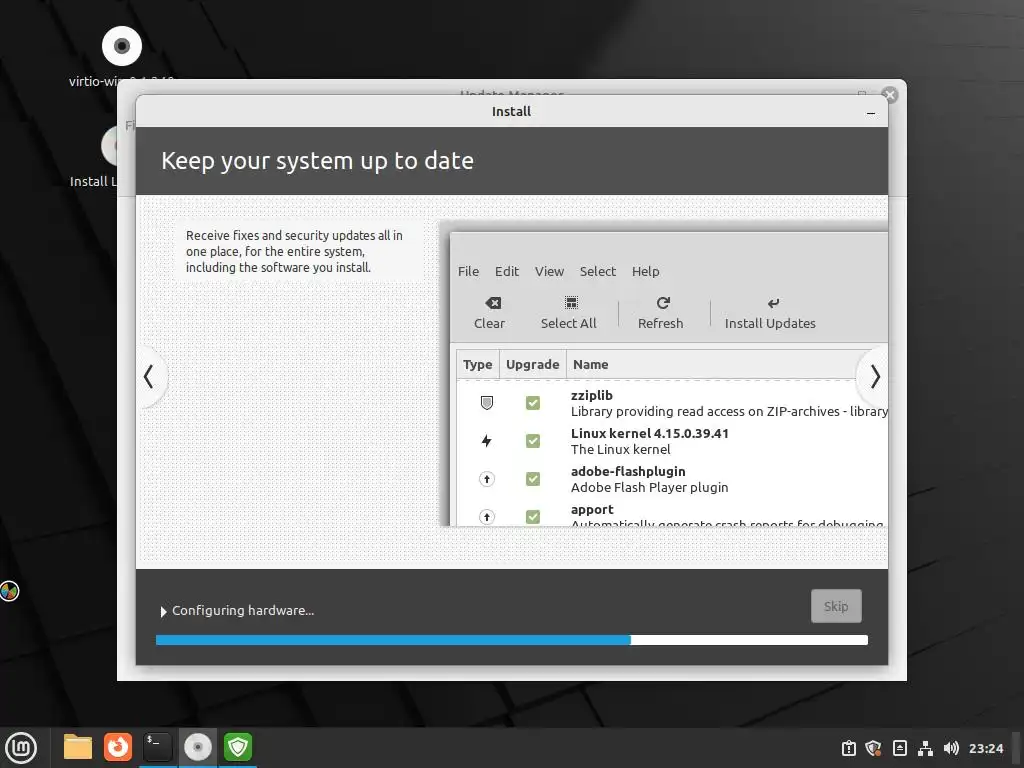Viewport: 1024px width, 768px height.
Task: Click the installation progress bar
Action: [x=512, y=640]
